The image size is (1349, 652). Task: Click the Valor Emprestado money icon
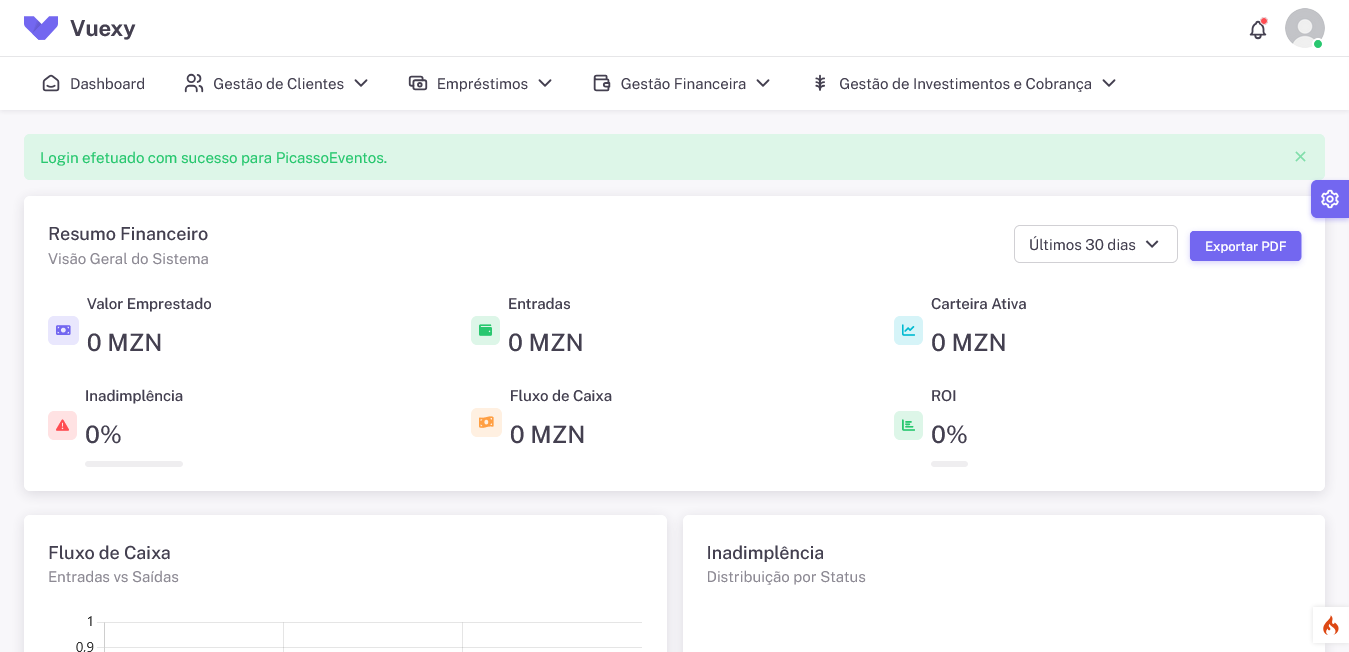[63, 330]
